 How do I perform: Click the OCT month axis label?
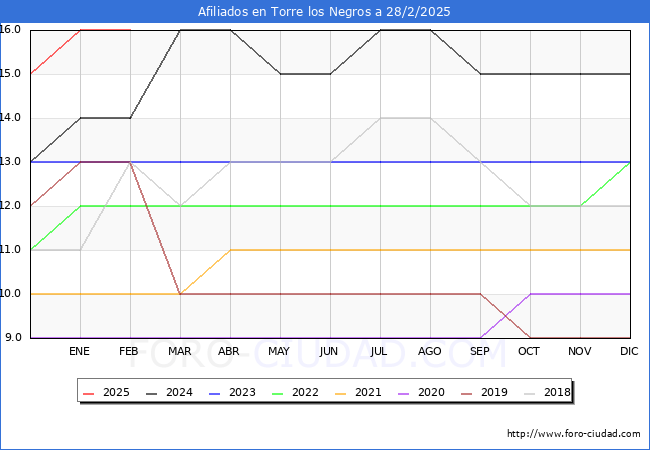(529, 351)
